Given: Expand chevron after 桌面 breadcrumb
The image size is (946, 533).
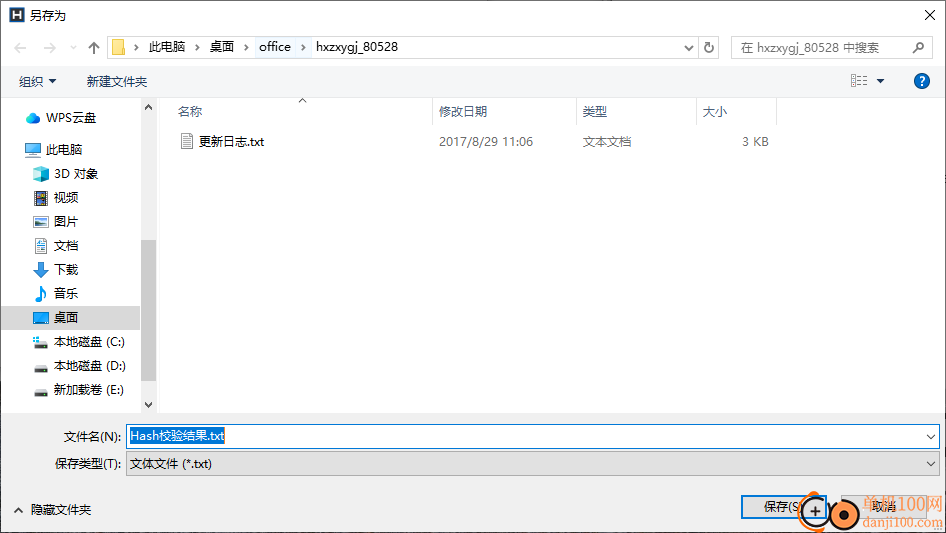Looking at the screenshot, I should pos(246,47).
